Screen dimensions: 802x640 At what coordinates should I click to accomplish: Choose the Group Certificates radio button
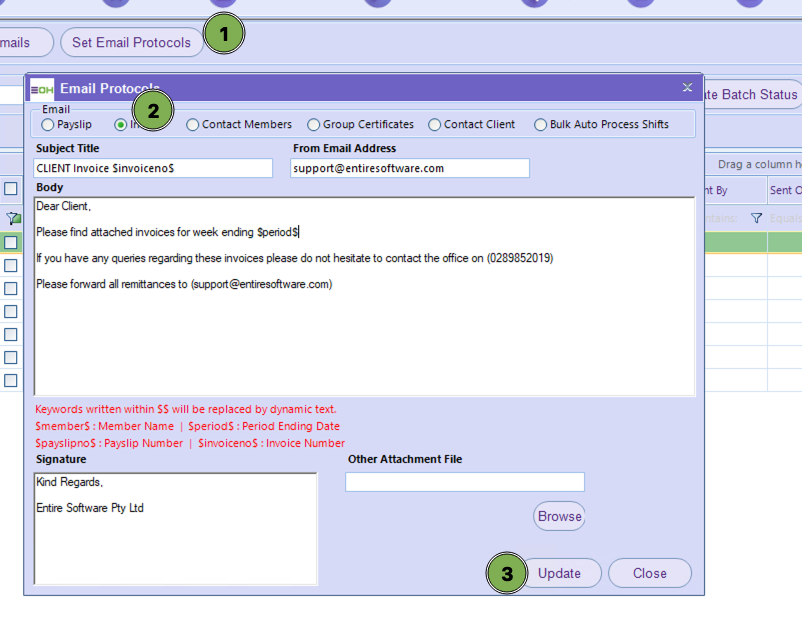pyautogui.click(x=314, y=125)
